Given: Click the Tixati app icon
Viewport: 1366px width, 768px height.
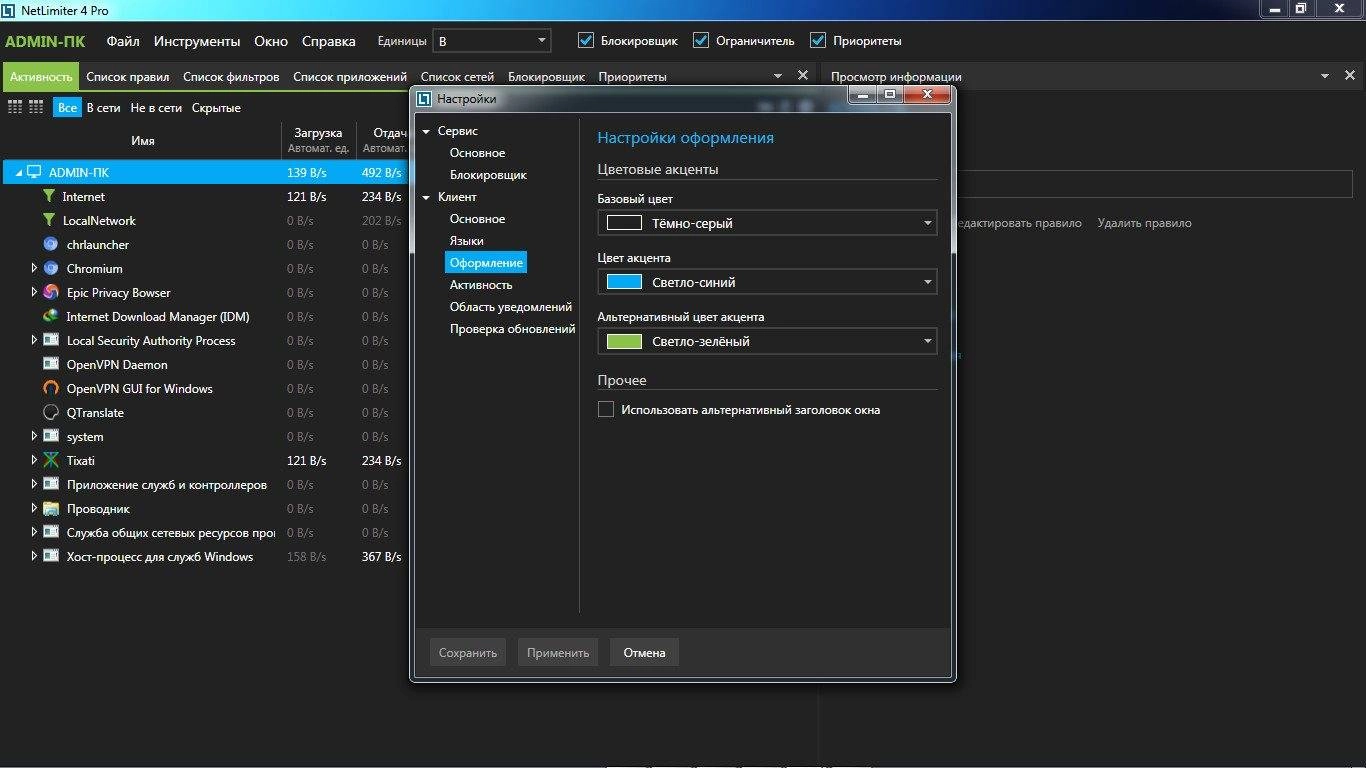Looking at the screenshot, I should tap(51, 460).
